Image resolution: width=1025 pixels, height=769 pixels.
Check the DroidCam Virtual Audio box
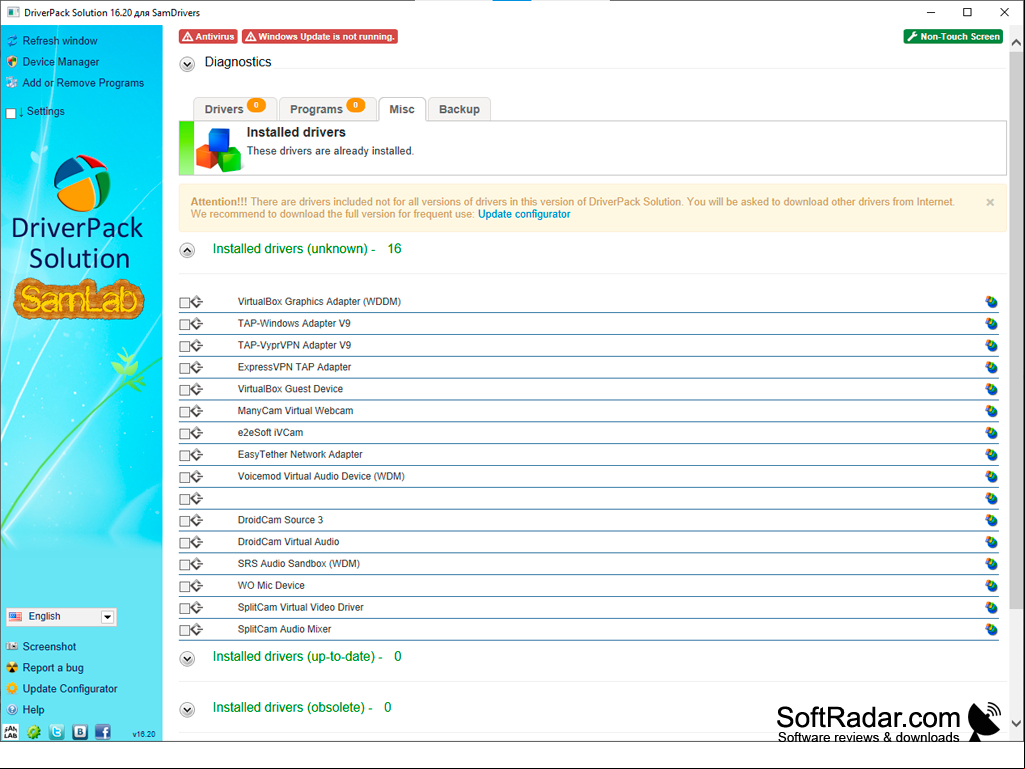coord(184,543)
